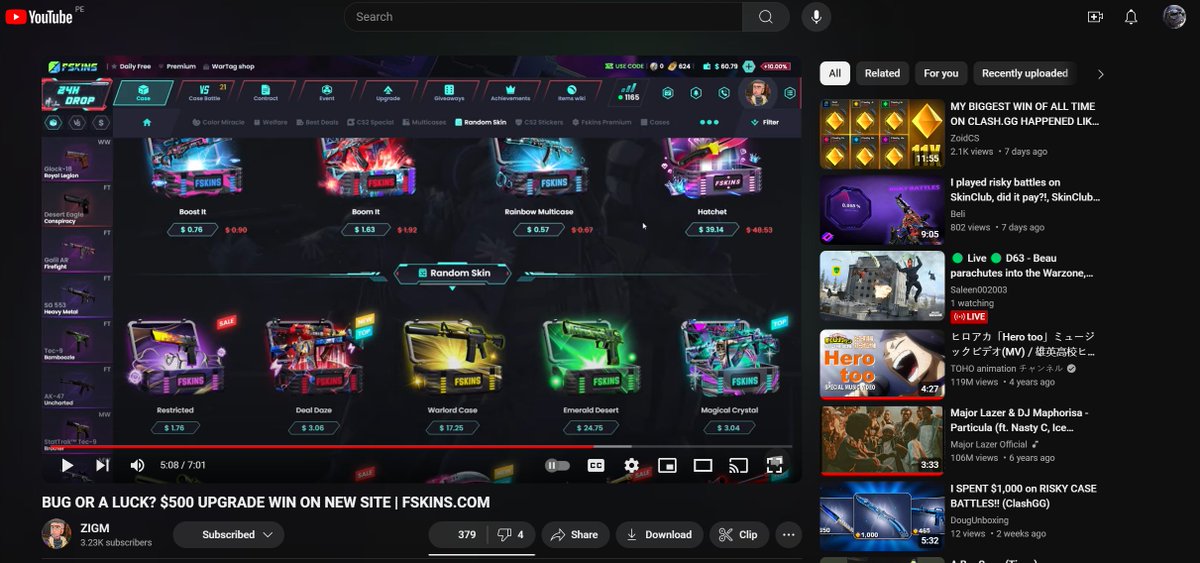Screen dimensions: 1200x563
Task: Open the Live D63 Beau thumbnail
Action: pos(882,286)
